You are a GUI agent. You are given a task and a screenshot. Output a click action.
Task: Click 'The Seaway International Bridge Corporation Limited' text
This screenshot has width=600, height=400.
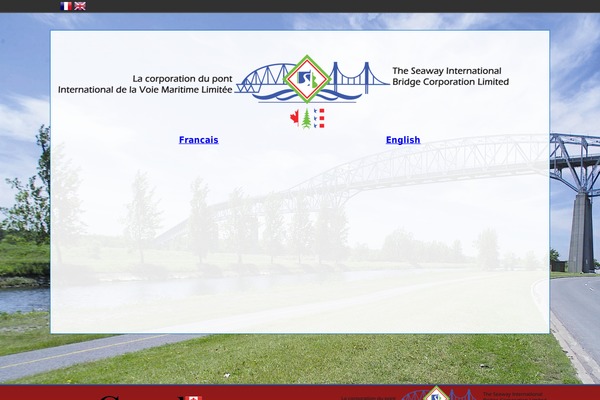[x=450, y=76]
